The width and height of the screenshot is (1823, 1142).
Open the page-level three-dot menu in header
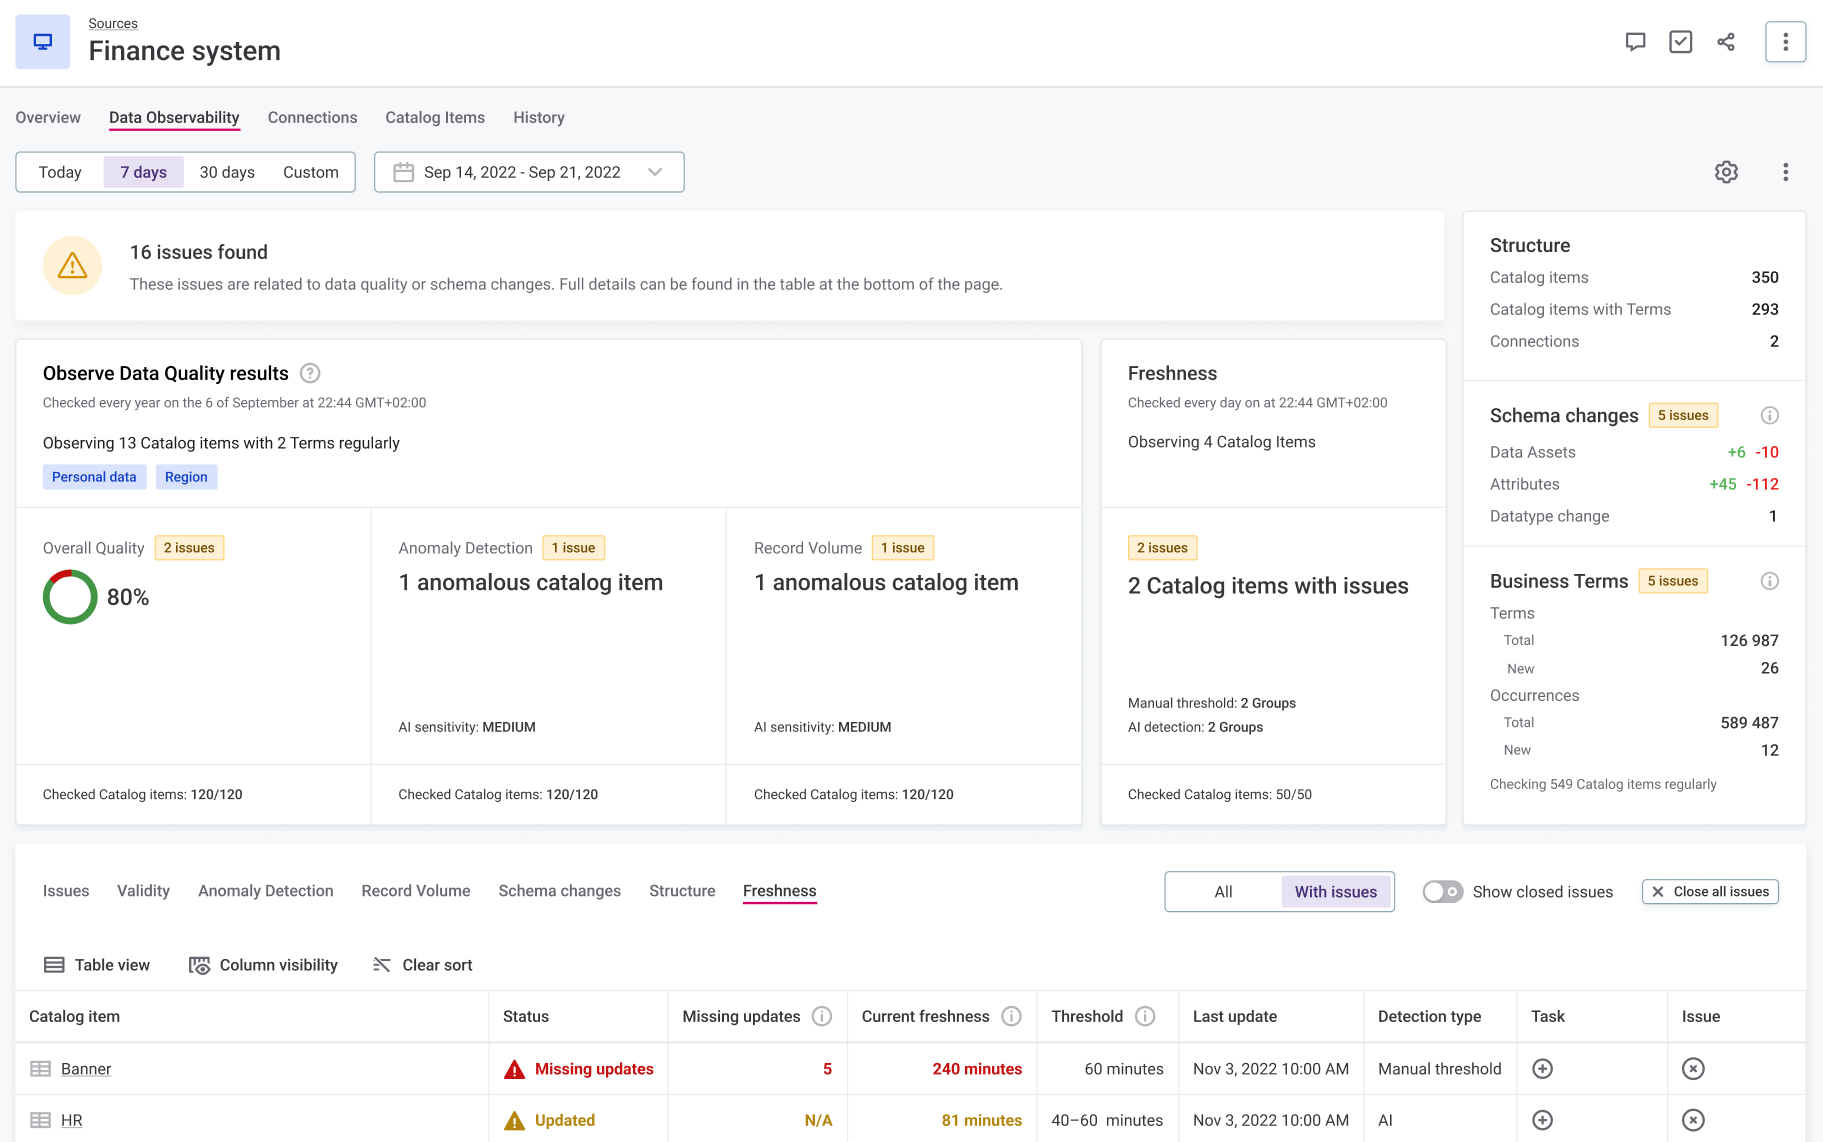[x=1785, y=42]
